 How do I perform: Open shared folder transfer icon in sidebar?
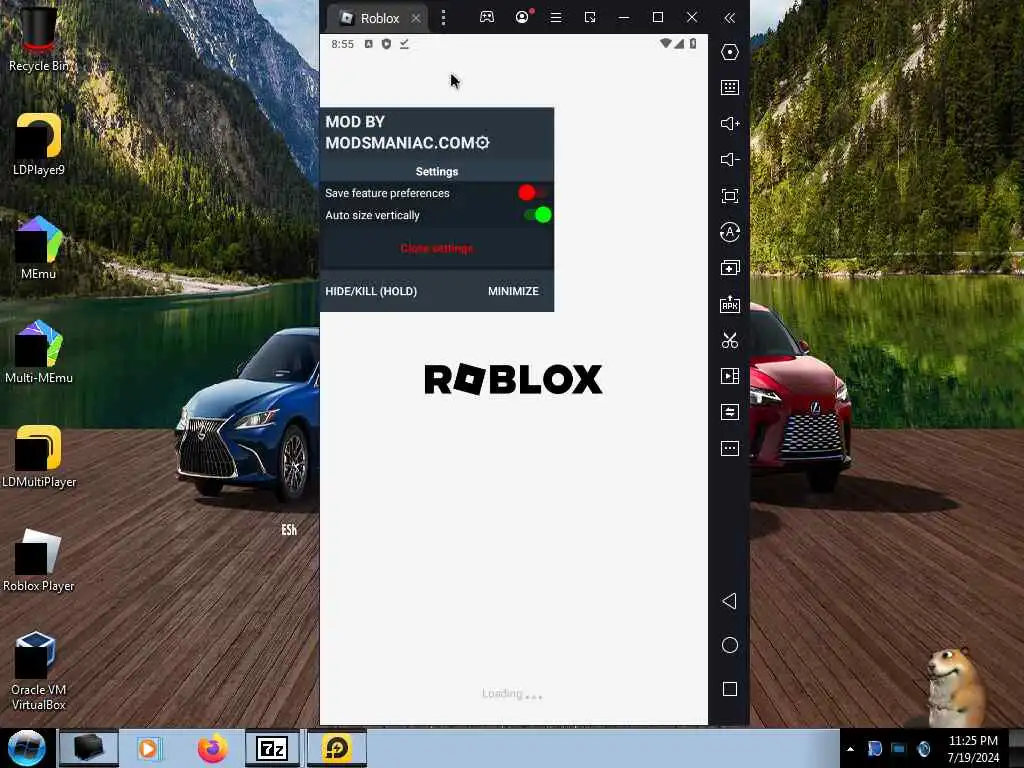click(729, 412)
